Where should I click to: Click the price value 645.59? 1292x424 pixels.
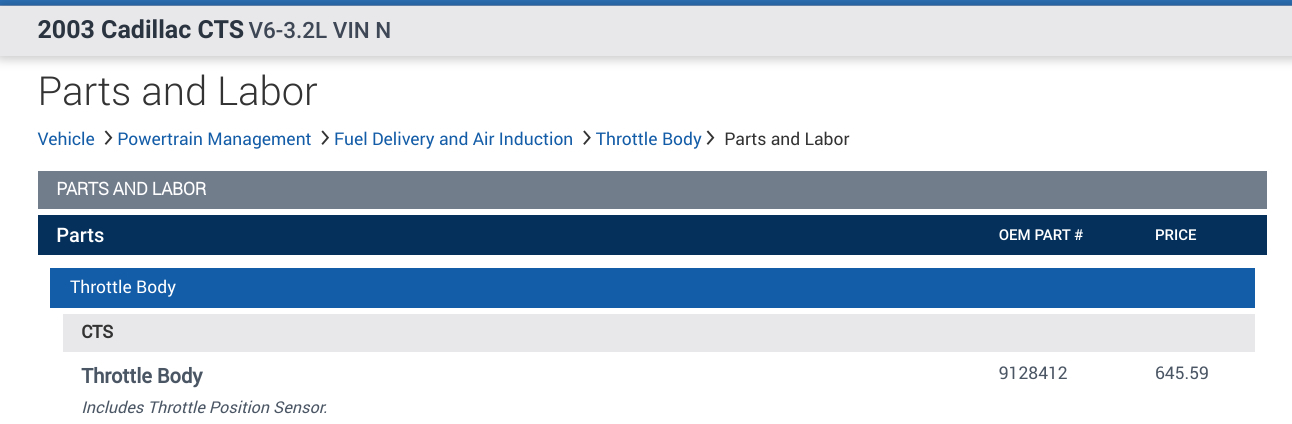point(1182,374)
